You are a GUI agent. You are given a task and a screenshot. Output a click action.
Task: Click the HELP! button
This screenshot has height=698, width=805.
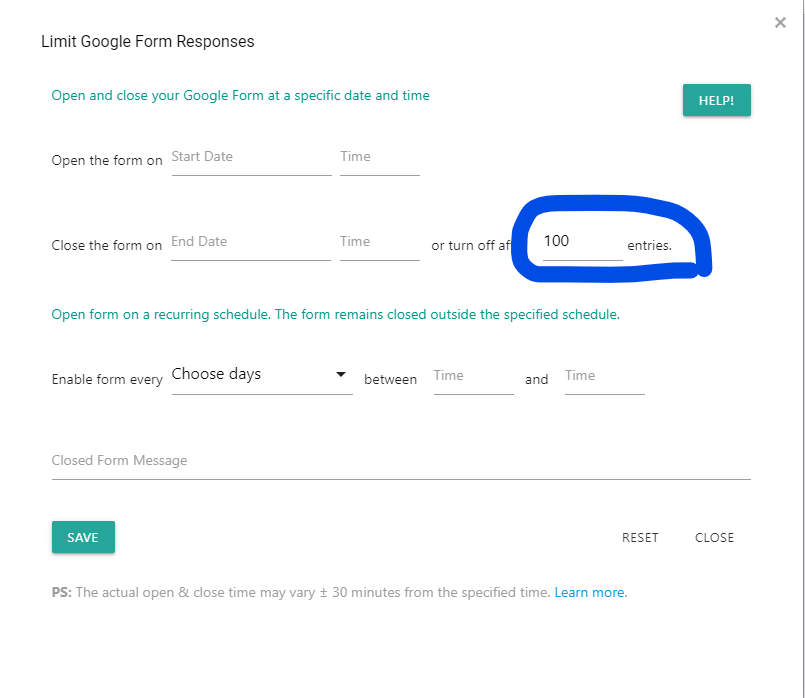pyautogui.click(x=716, y=100)
